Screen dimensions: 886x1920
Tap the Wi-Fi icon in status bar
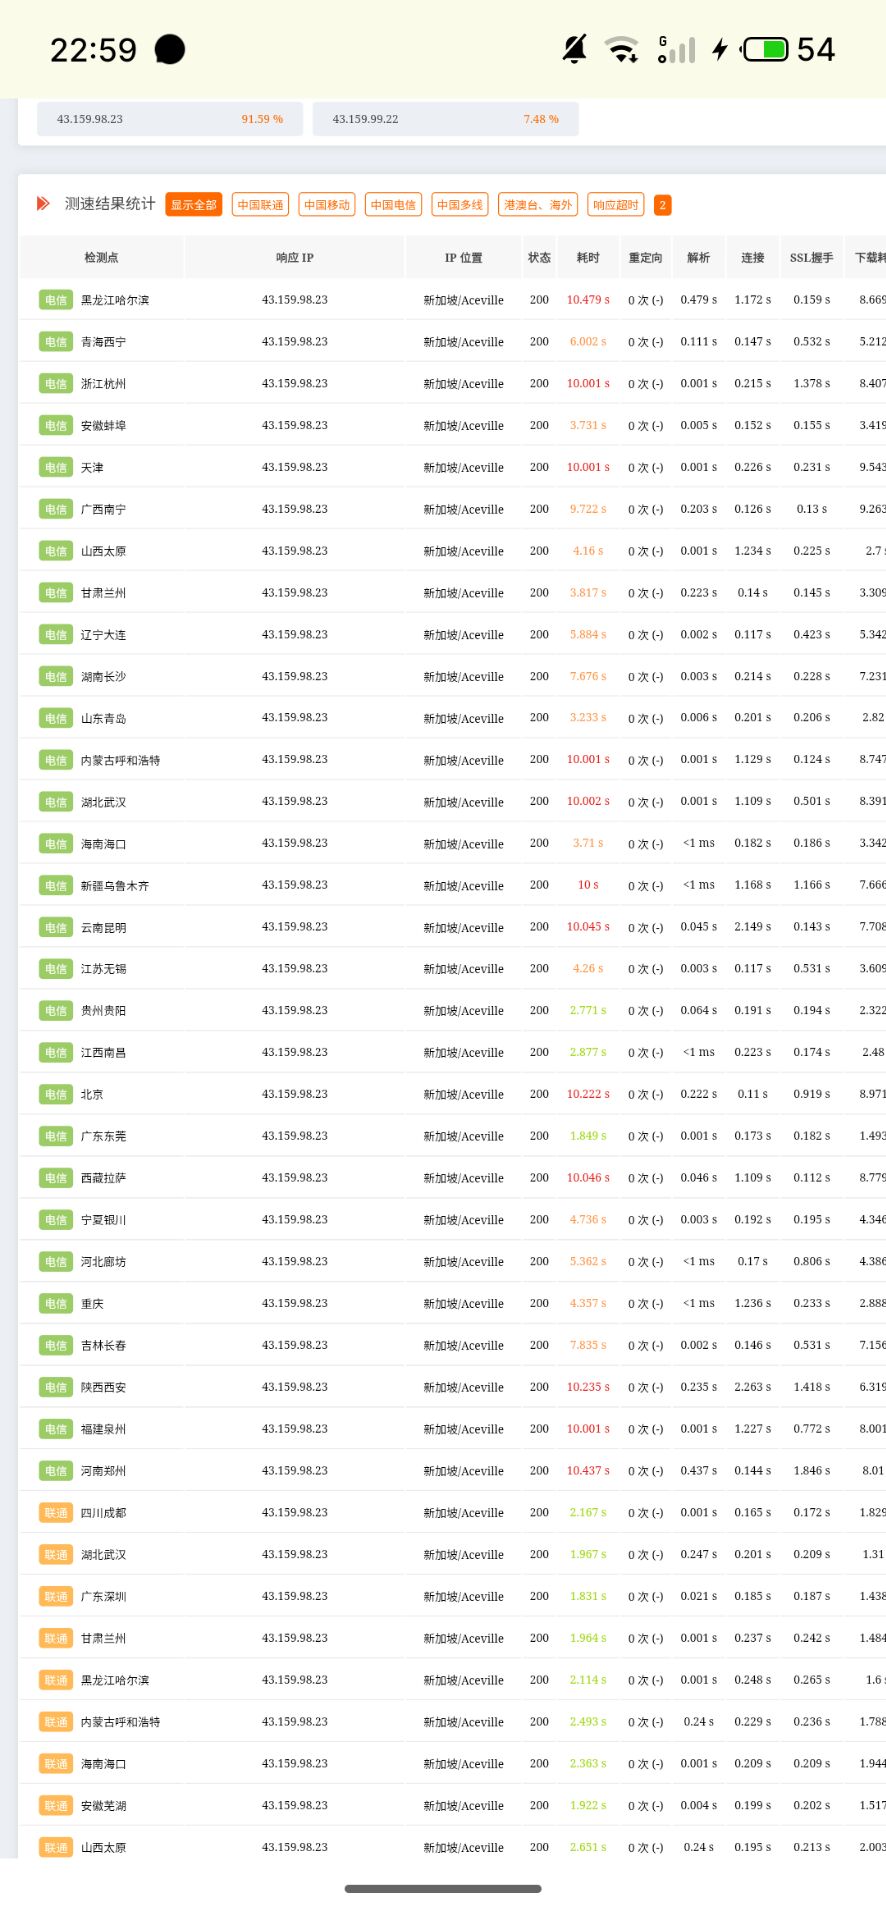(622, 49)
